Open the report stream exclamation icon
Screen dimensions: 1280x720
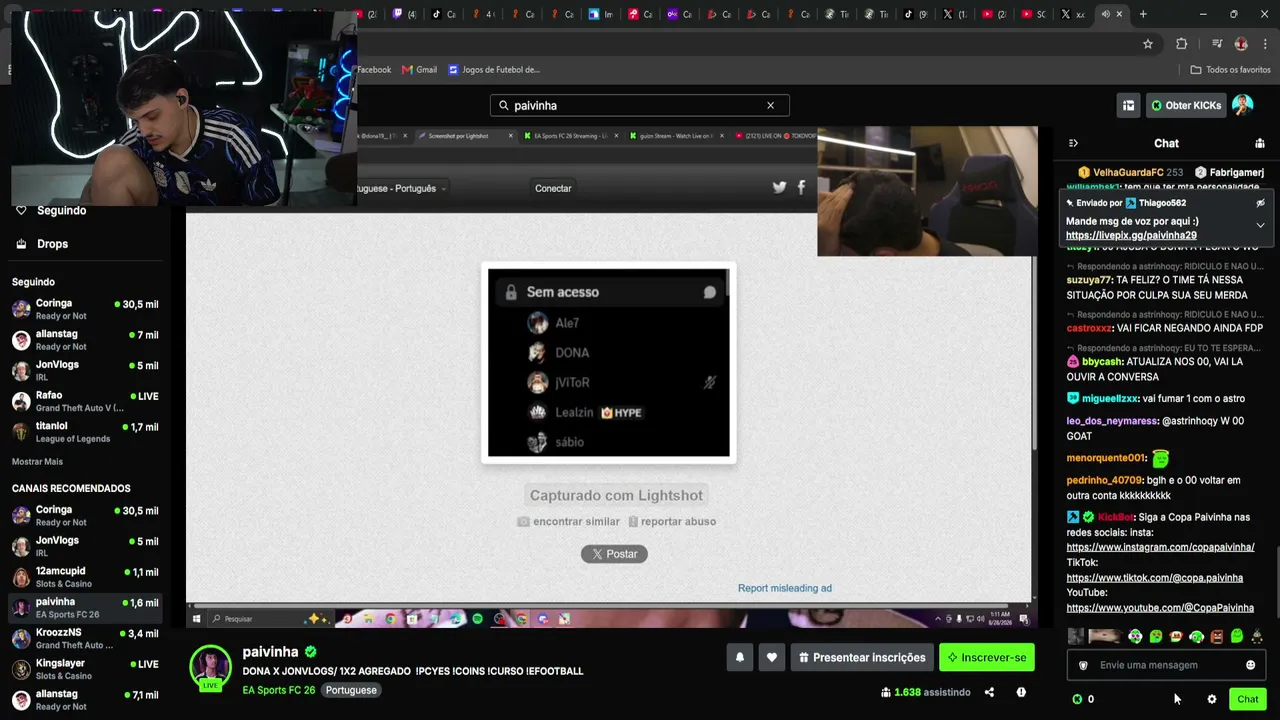pyautogui.click(x=1021, y=692)
